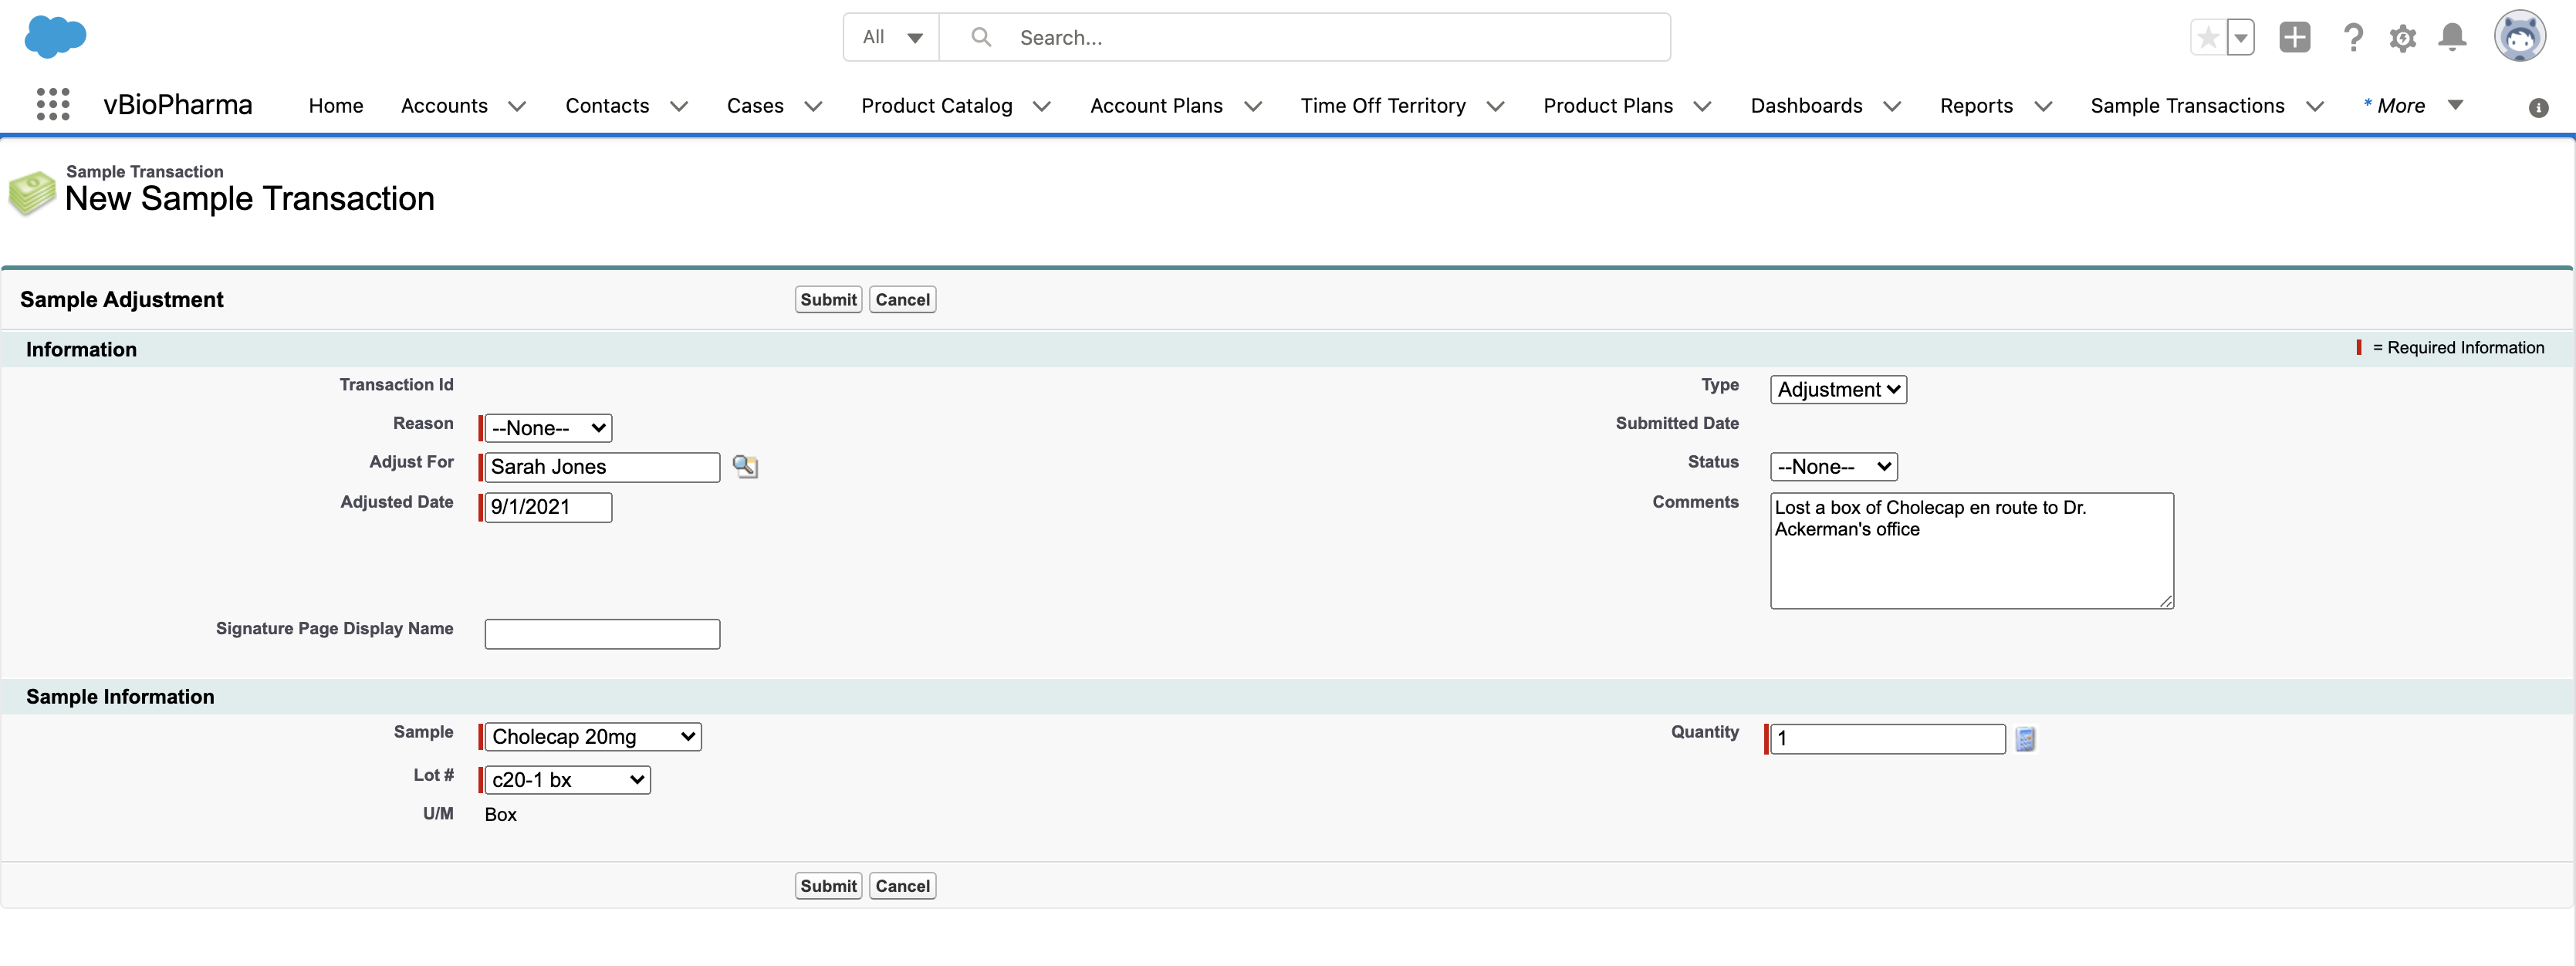Viewport: 2576px width, 966px height.
Task: Click into the Signature Page Display Name field
Action: tap(602, 634)
